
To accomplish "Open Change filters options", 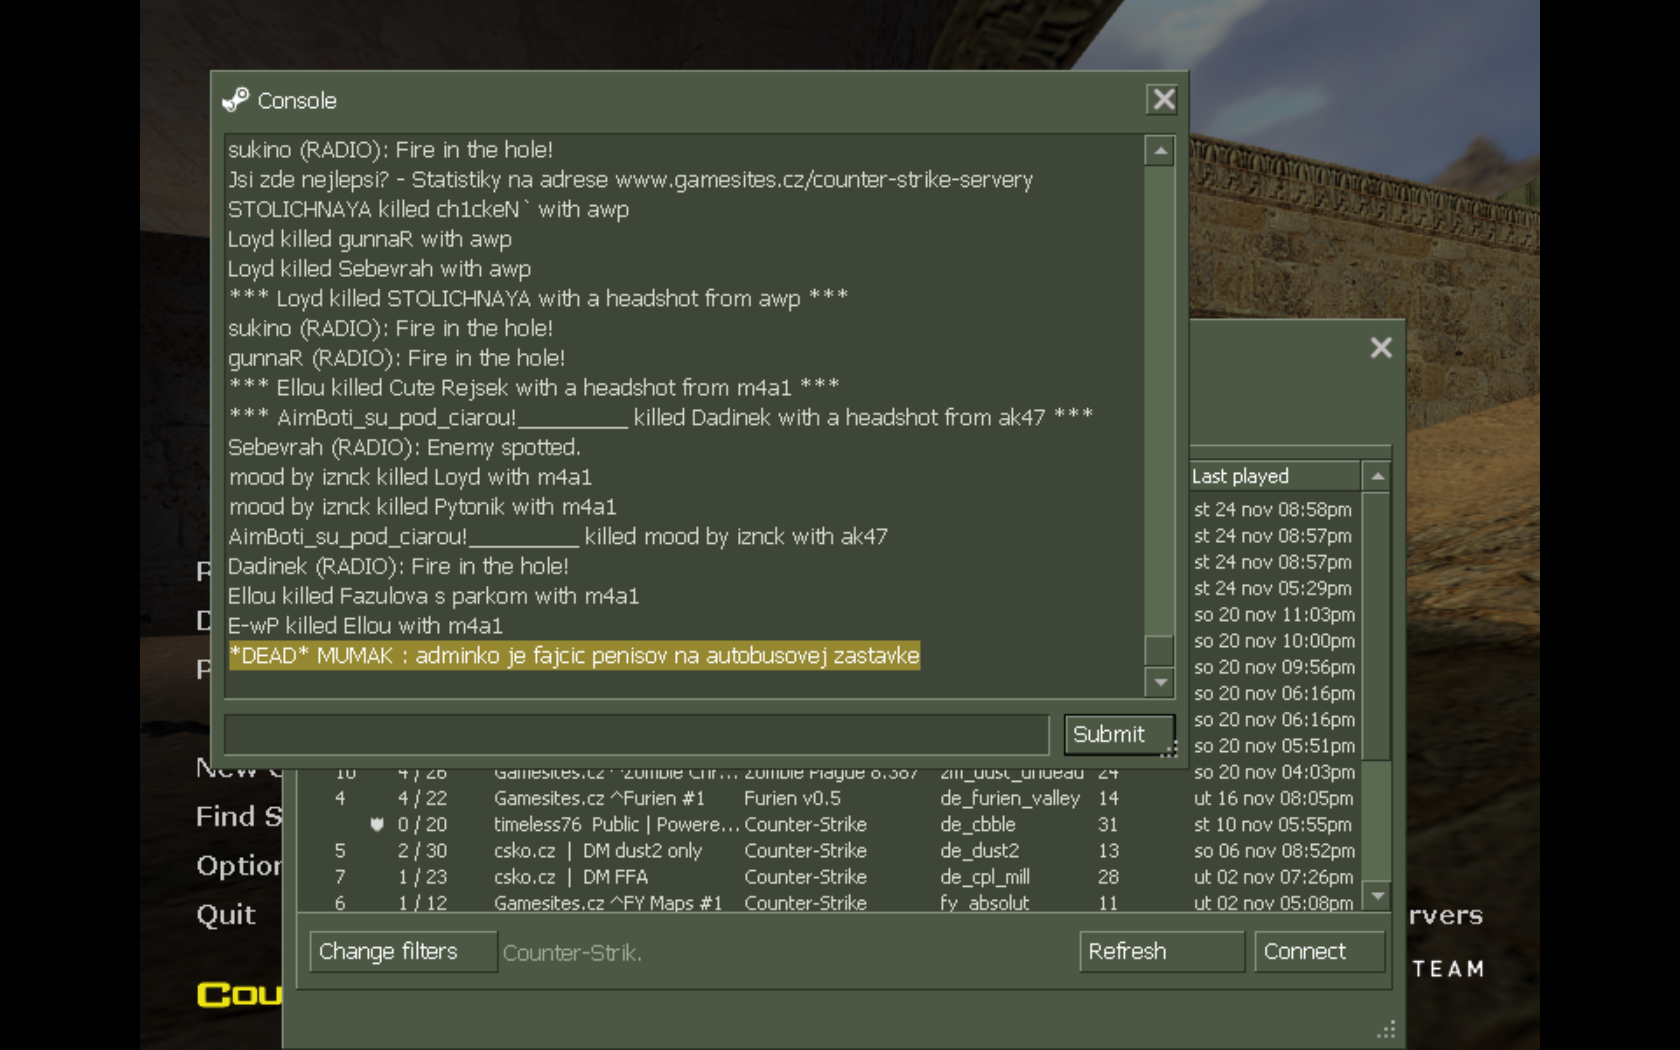I will (402, 952).
